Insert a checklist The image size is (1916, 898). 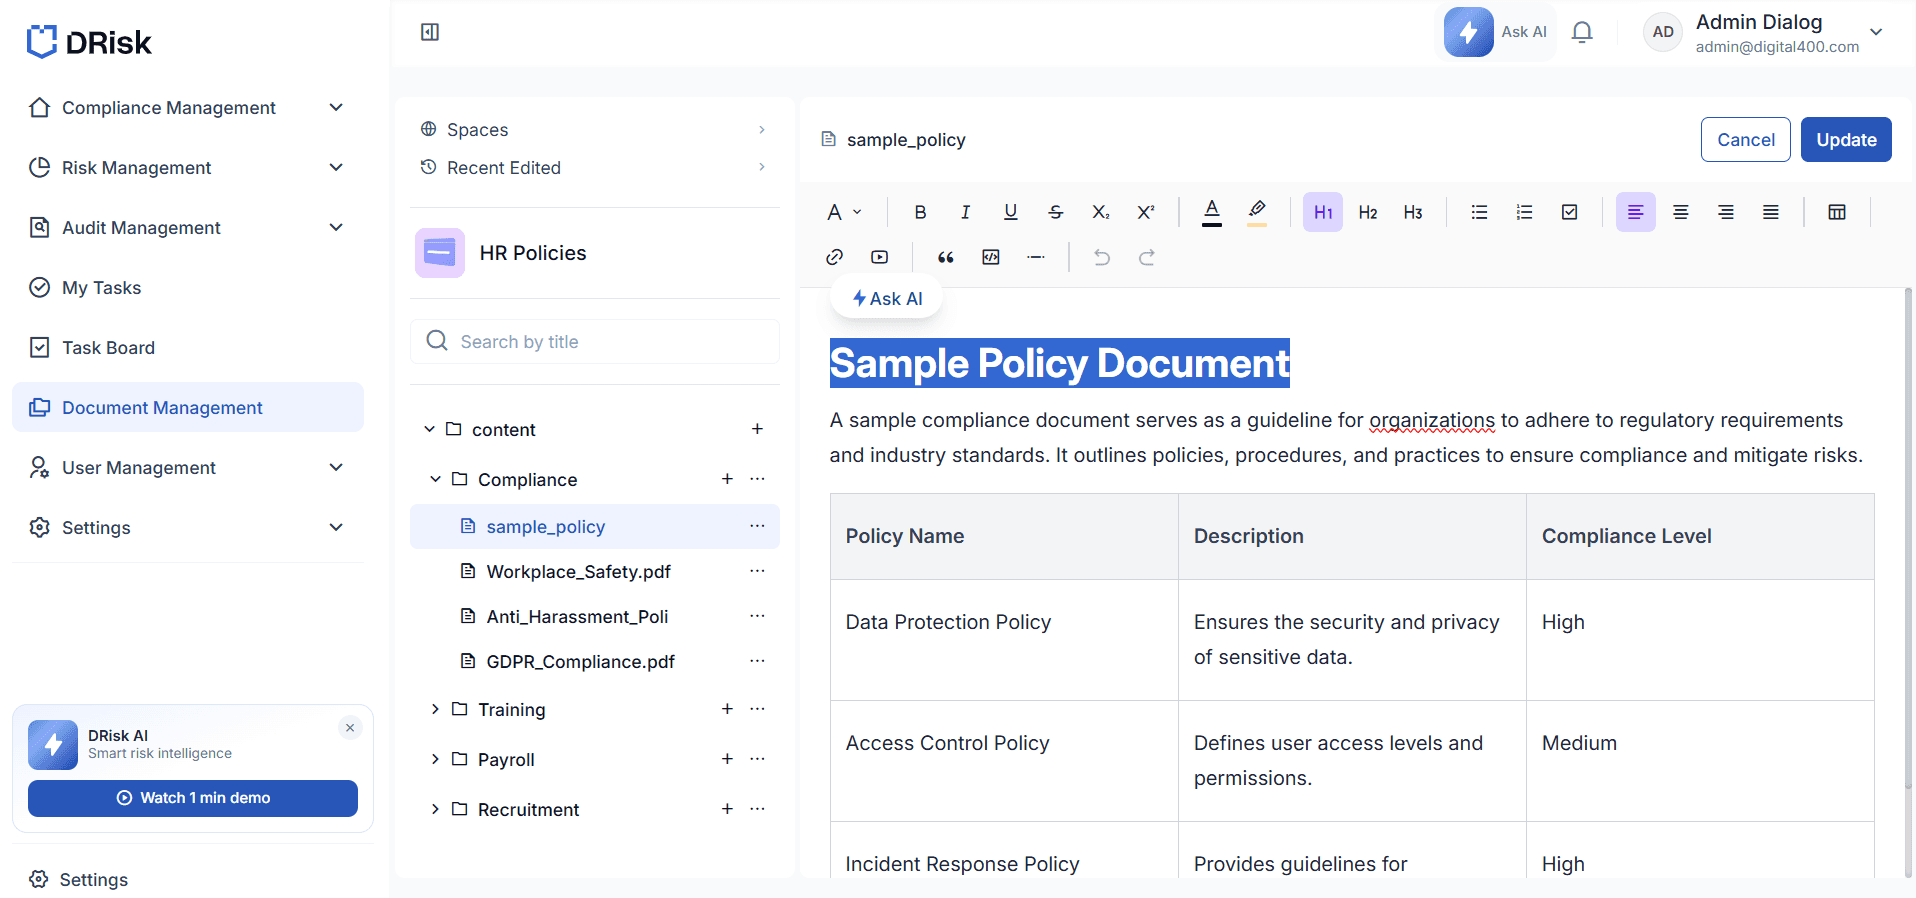[1570, 212]
